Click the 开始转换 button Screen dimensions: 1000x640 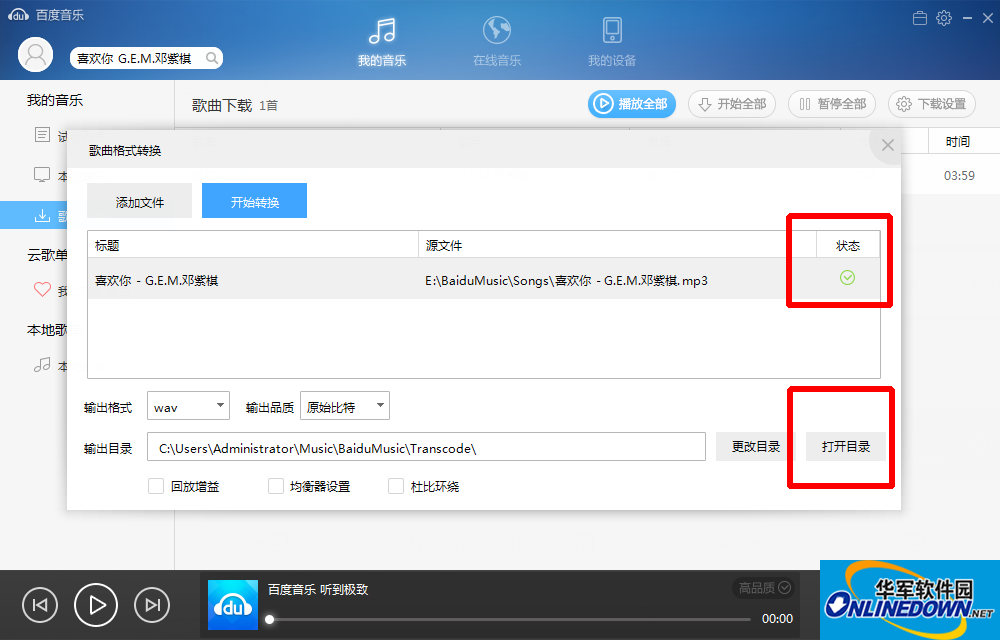[254, 200]
